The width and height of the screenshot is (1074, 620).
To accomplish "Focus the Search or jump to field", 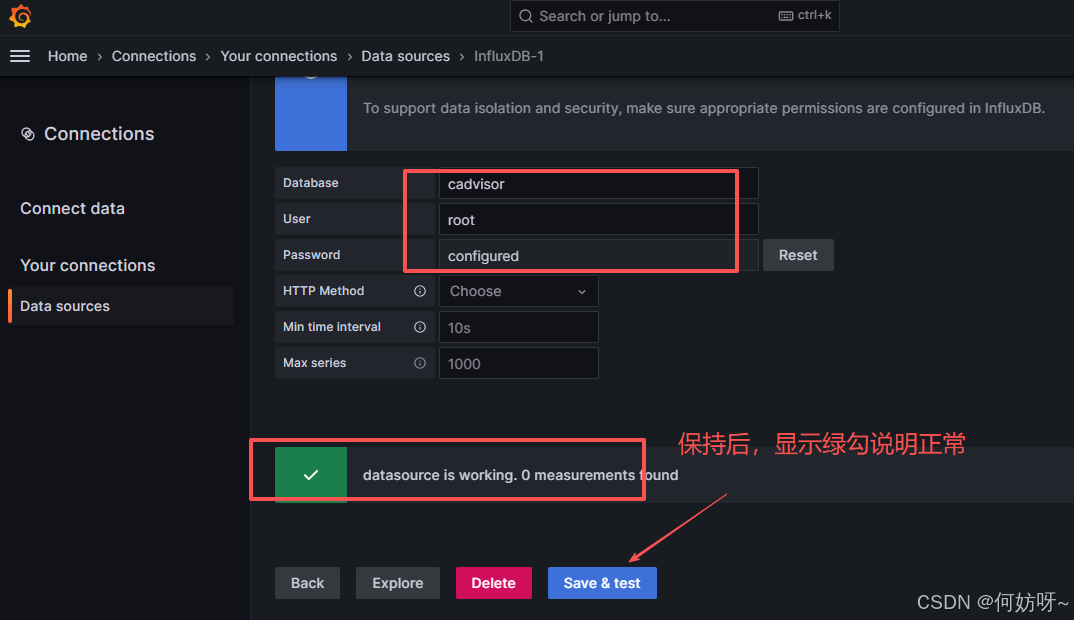I will 675,16.
